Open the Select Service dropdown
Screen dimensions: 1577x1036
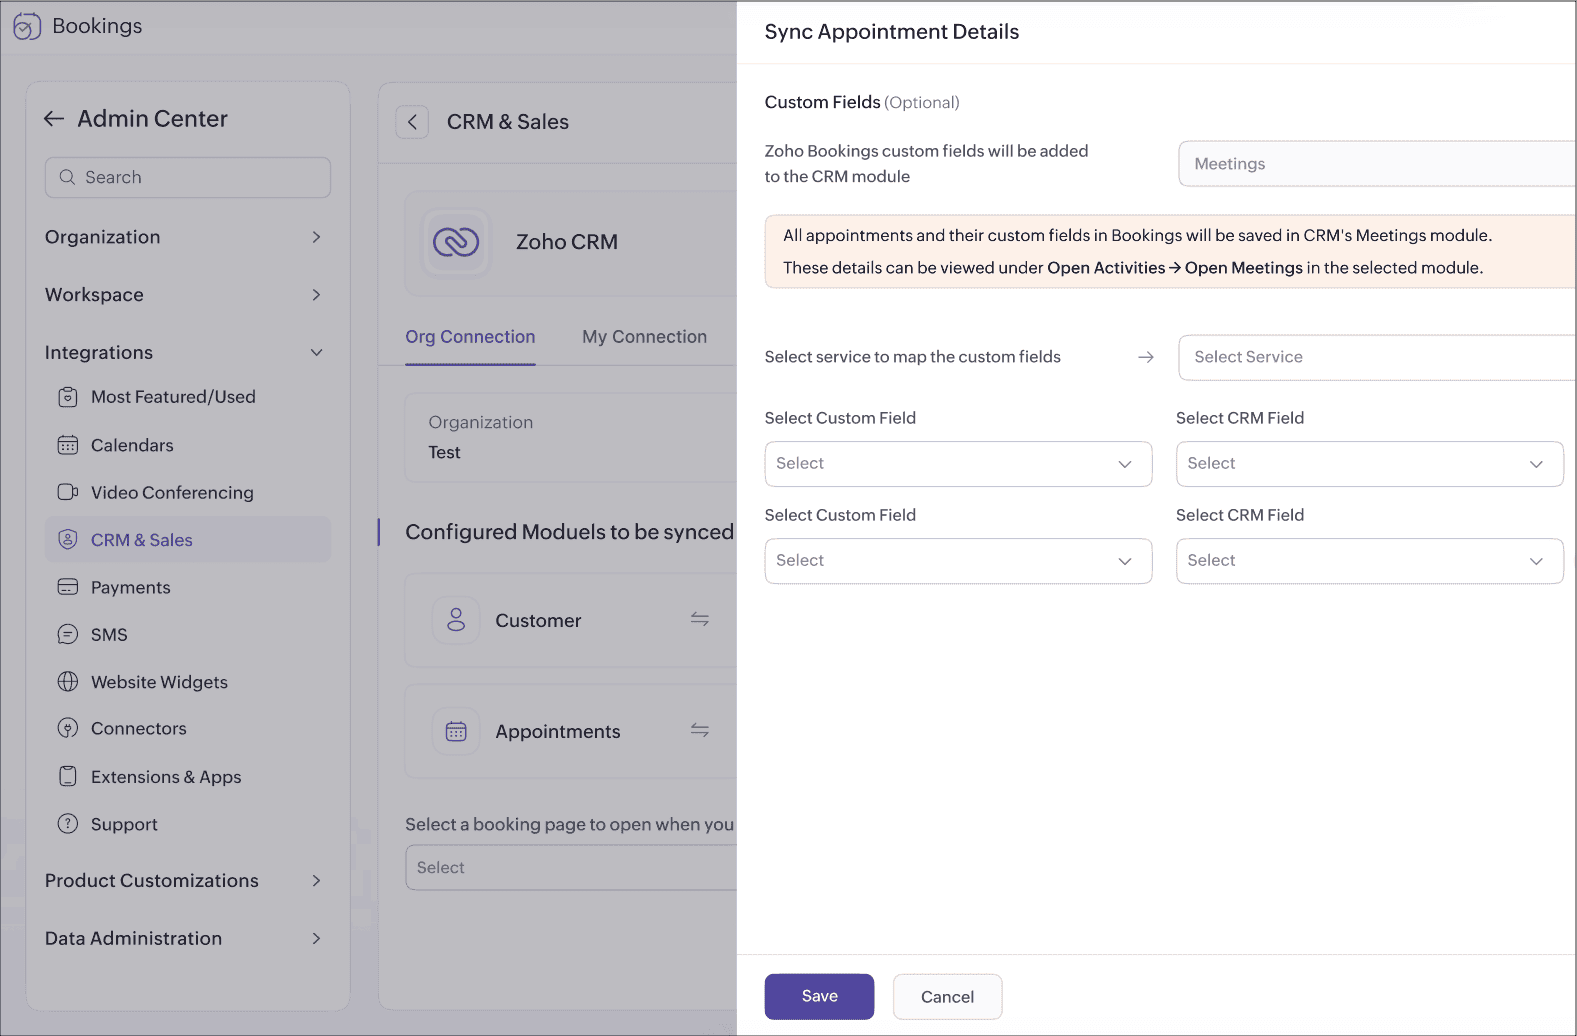pos(1376,358)
